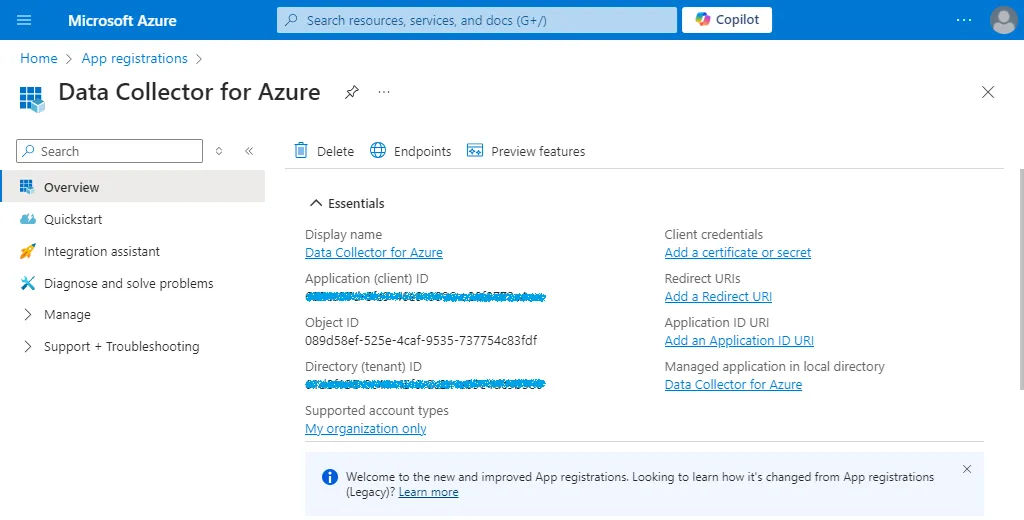
Task: Open the more options ellipsis beside title
Action: [383, 92]
